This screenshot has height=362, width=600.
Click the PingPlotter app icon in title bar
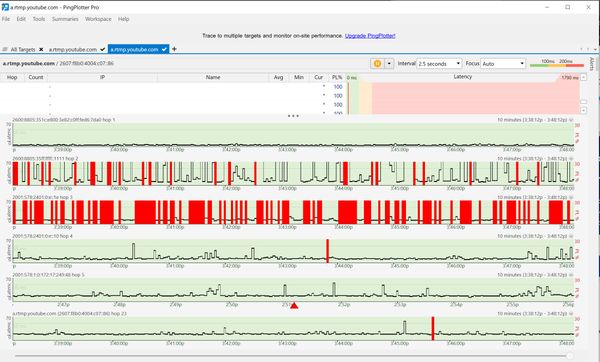click(x=5, y=7)
